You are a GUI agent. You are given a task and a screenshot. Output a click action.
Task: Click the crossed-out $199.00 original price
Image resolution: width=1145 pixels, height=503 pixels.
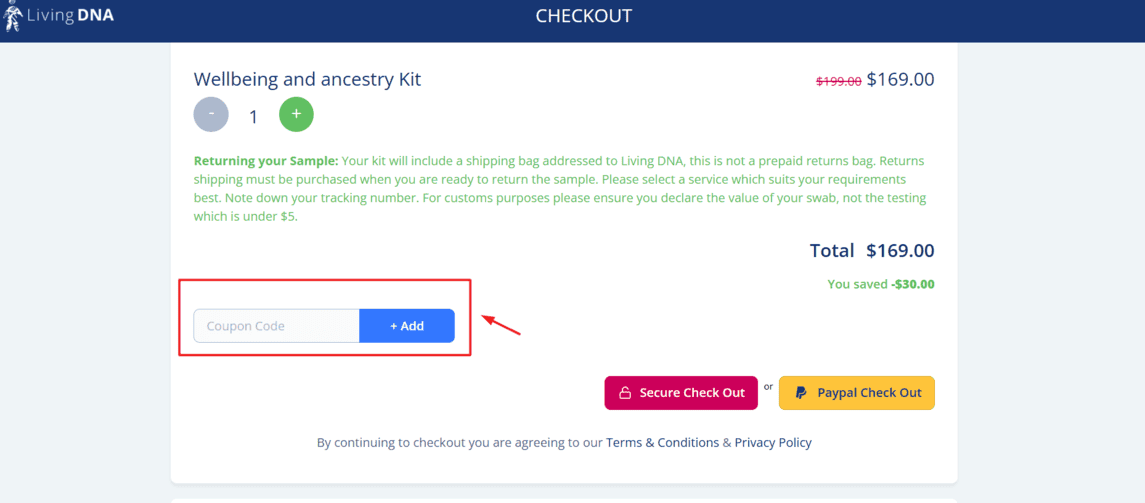[838, 82]
